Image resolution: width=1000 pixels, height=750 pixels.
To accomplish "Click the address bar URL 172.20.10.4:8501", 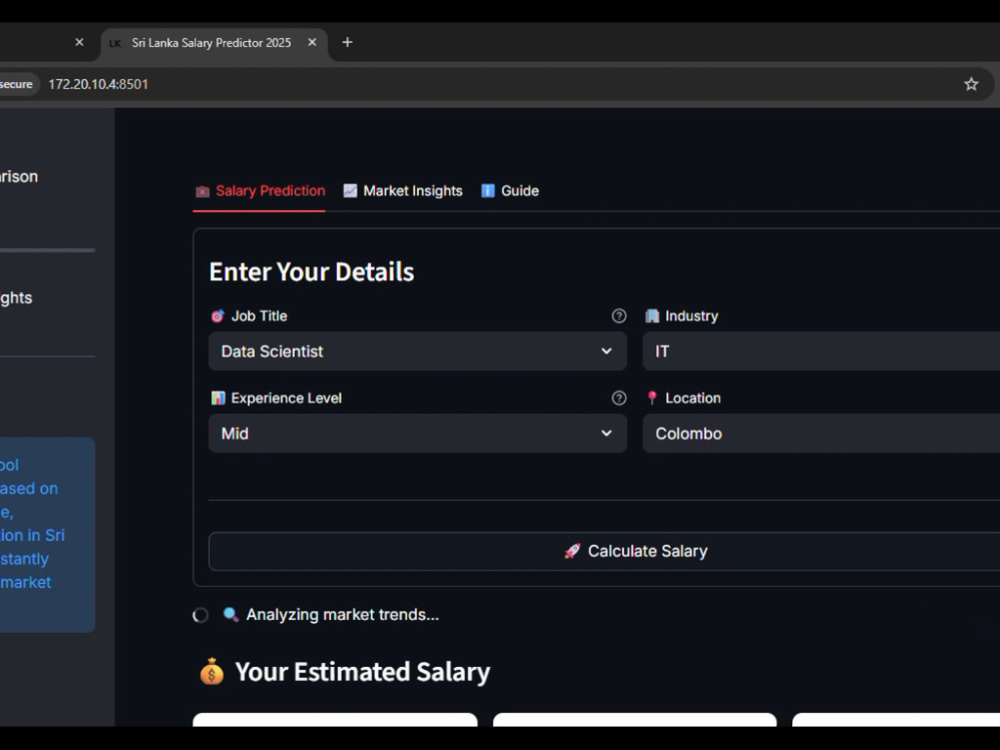I will 98,84.
